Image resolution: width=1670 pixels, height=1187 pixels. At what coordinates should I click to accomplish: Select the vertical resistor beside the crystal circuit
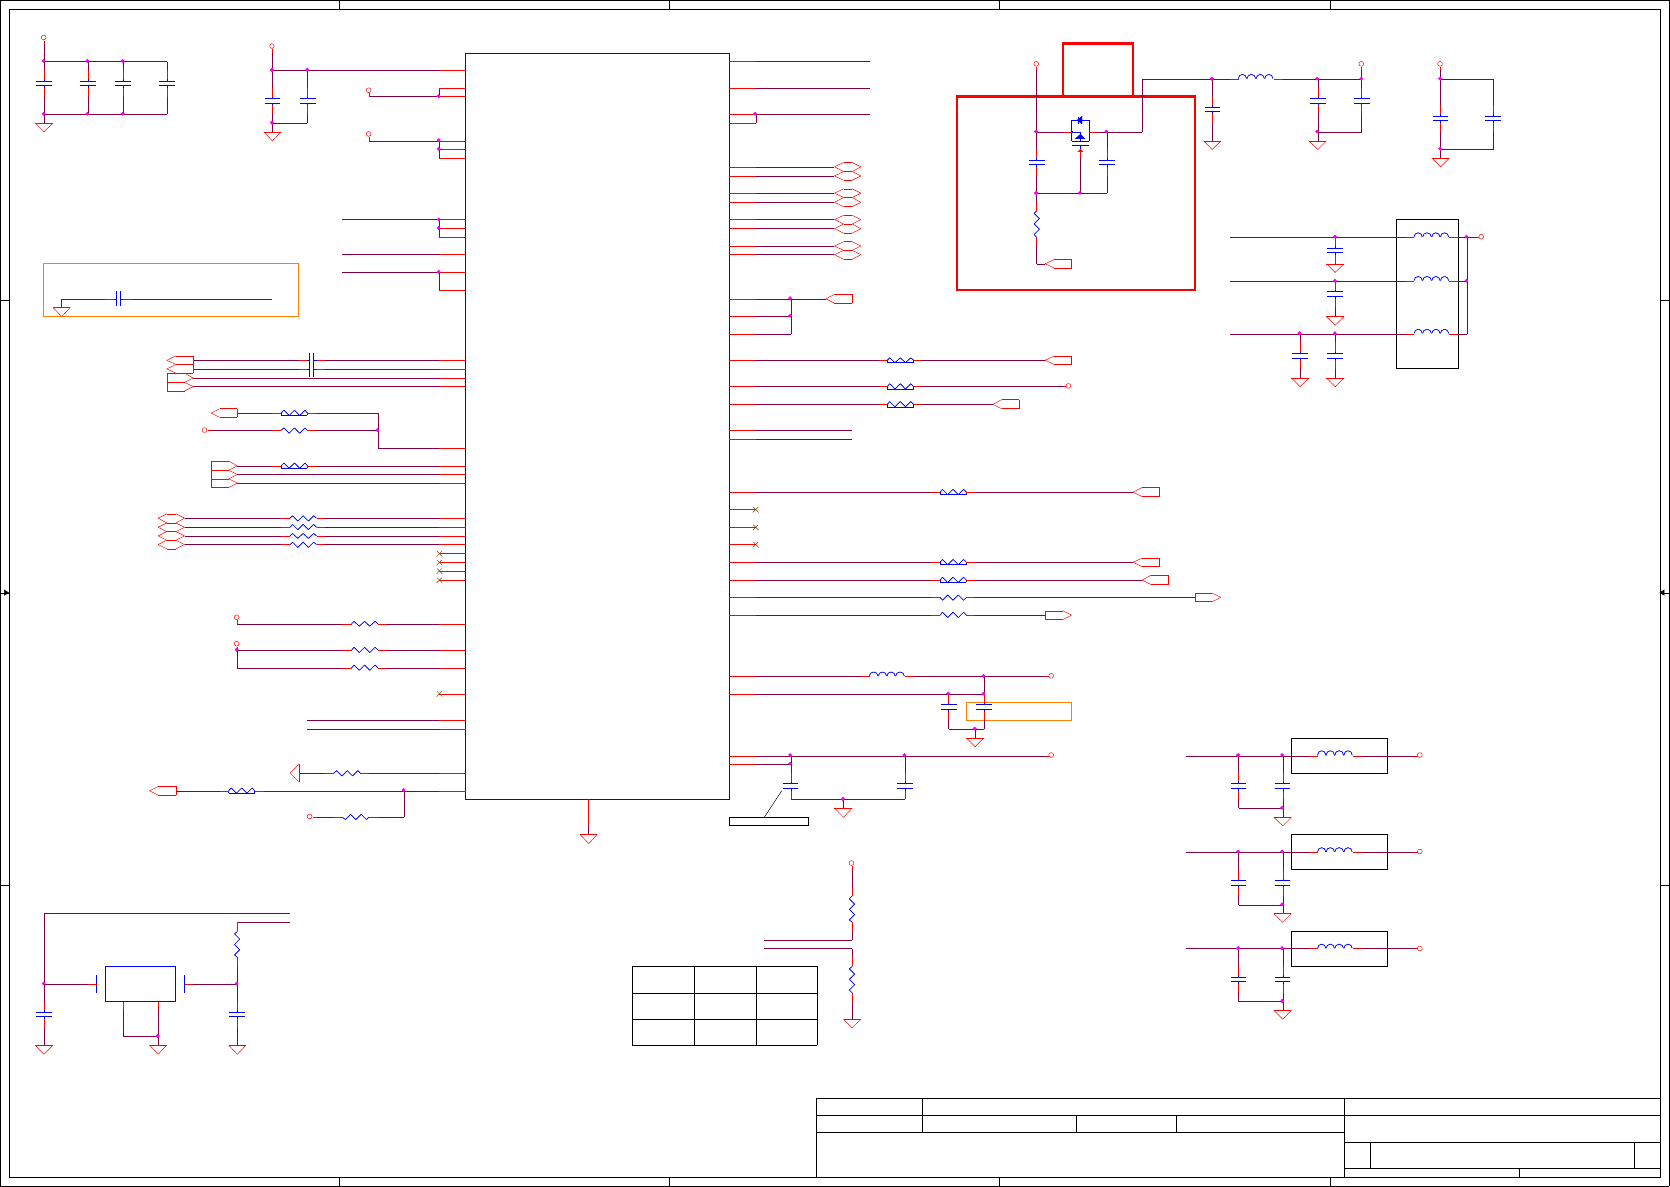(x=237, y=945)
